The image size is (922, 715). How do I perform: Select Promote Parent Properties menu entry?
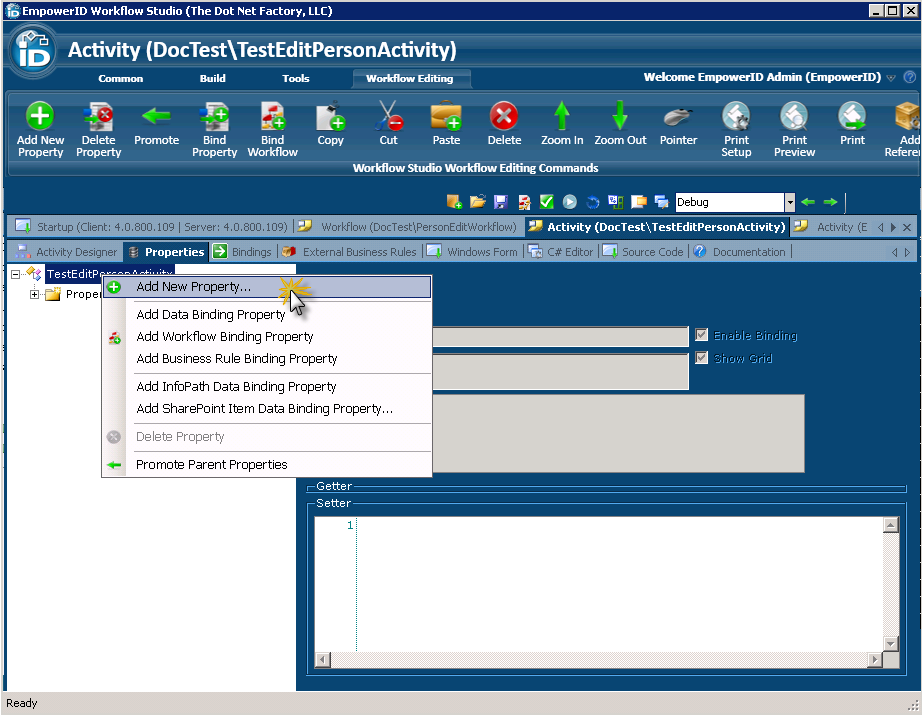click(214, 466)
